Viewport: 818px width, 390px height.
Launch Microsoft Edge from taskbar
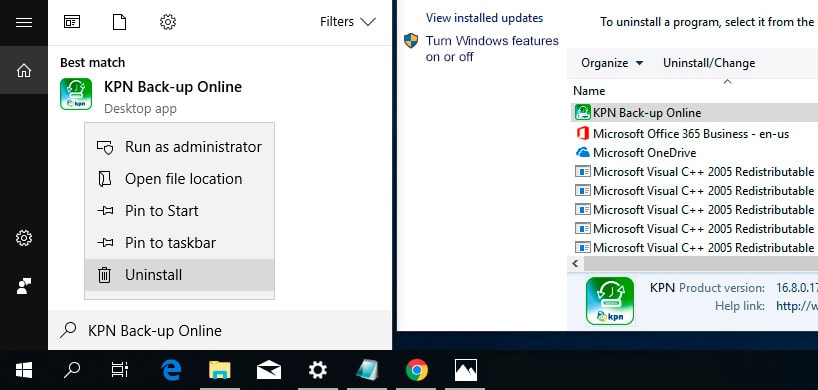tap(171, 370)
